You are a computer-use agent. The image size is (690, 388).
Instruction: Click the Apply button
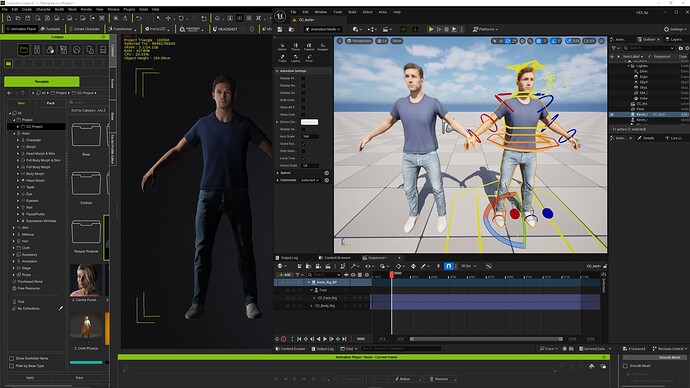(30, 377)
